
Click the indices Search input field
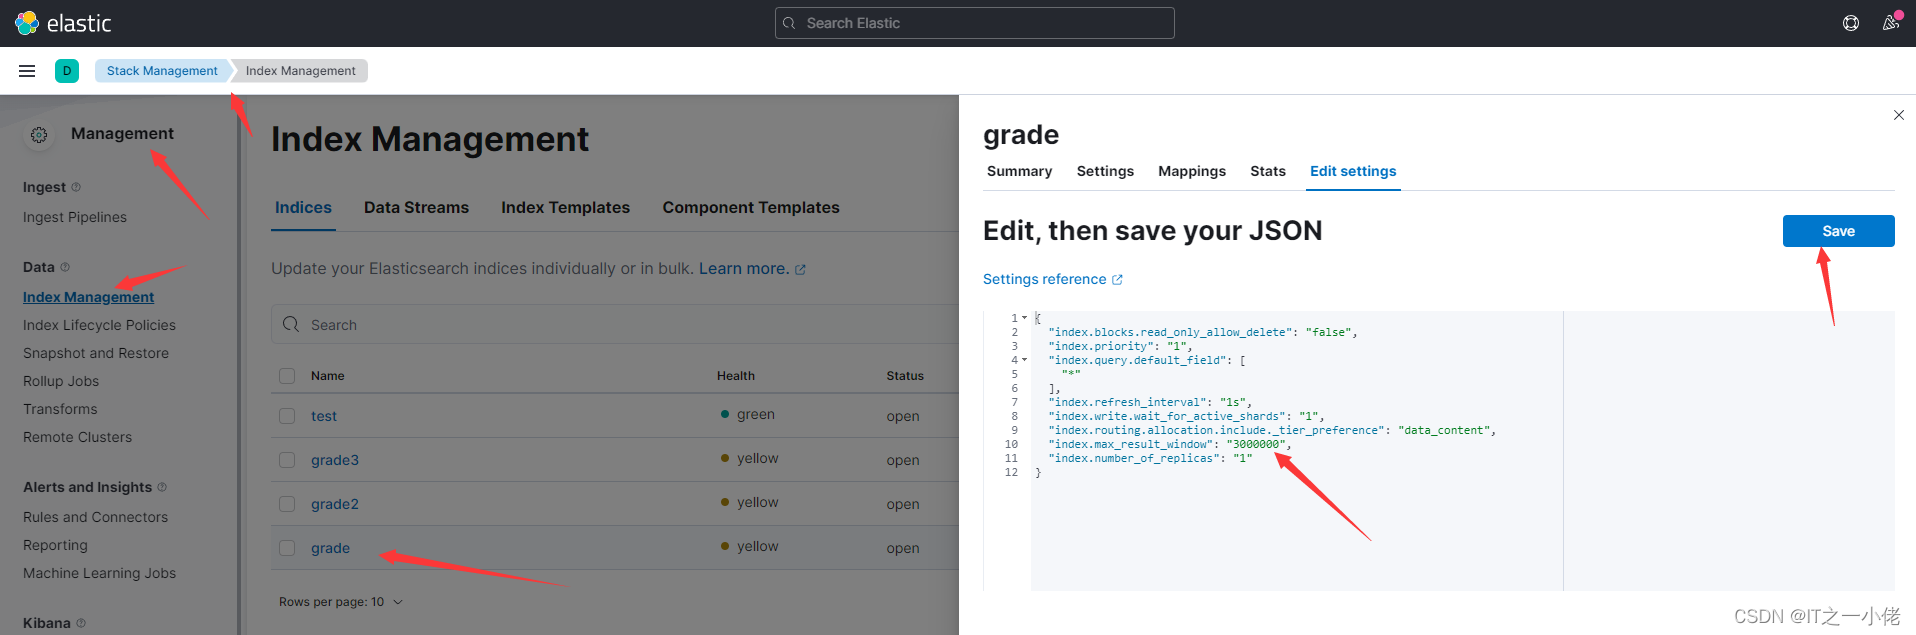(615, 325)
